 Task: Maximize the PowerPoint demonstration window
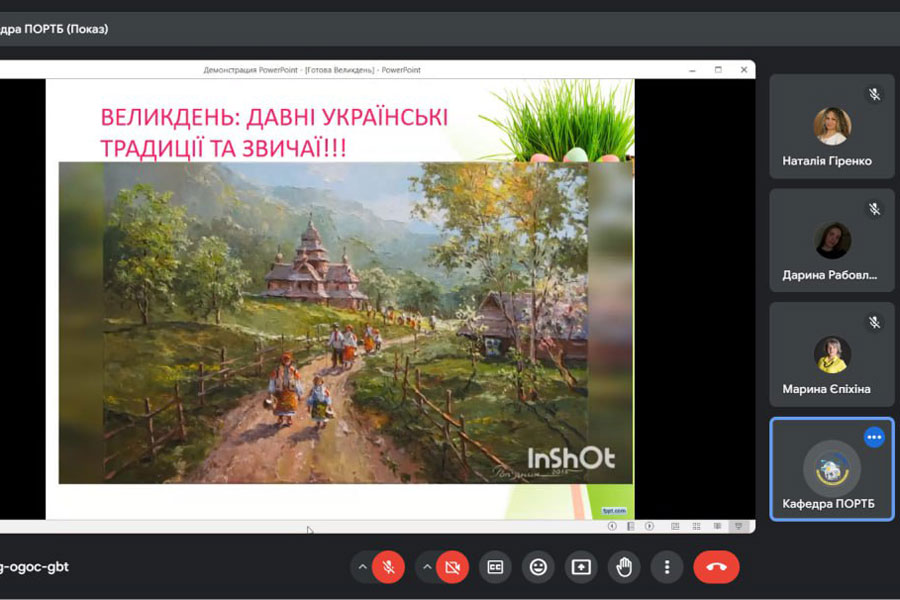tap(718, 70)
